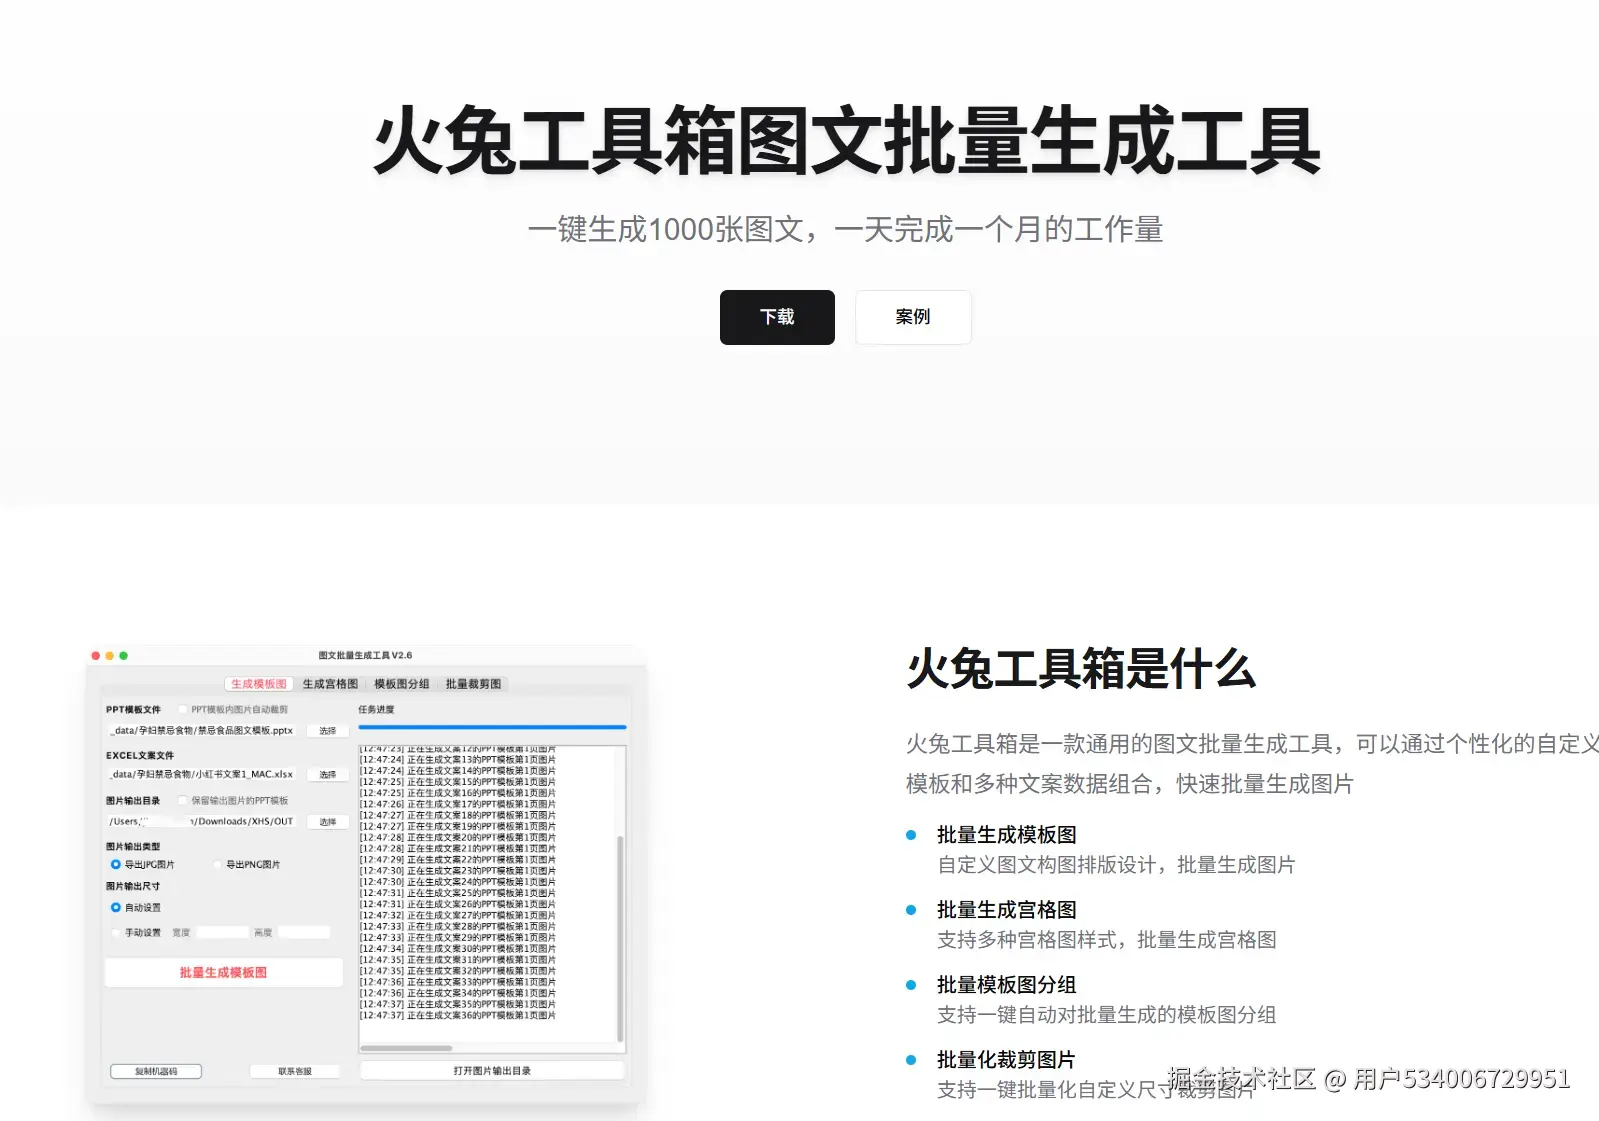Click the 联系客服 button
1599x1121 pixels.
tap(295, 1071)
